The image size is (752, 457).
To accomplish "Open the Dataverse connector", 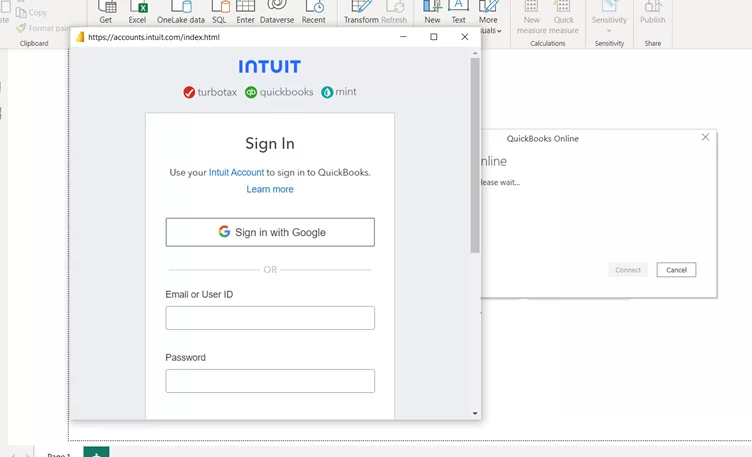I will tap(277, 11).
